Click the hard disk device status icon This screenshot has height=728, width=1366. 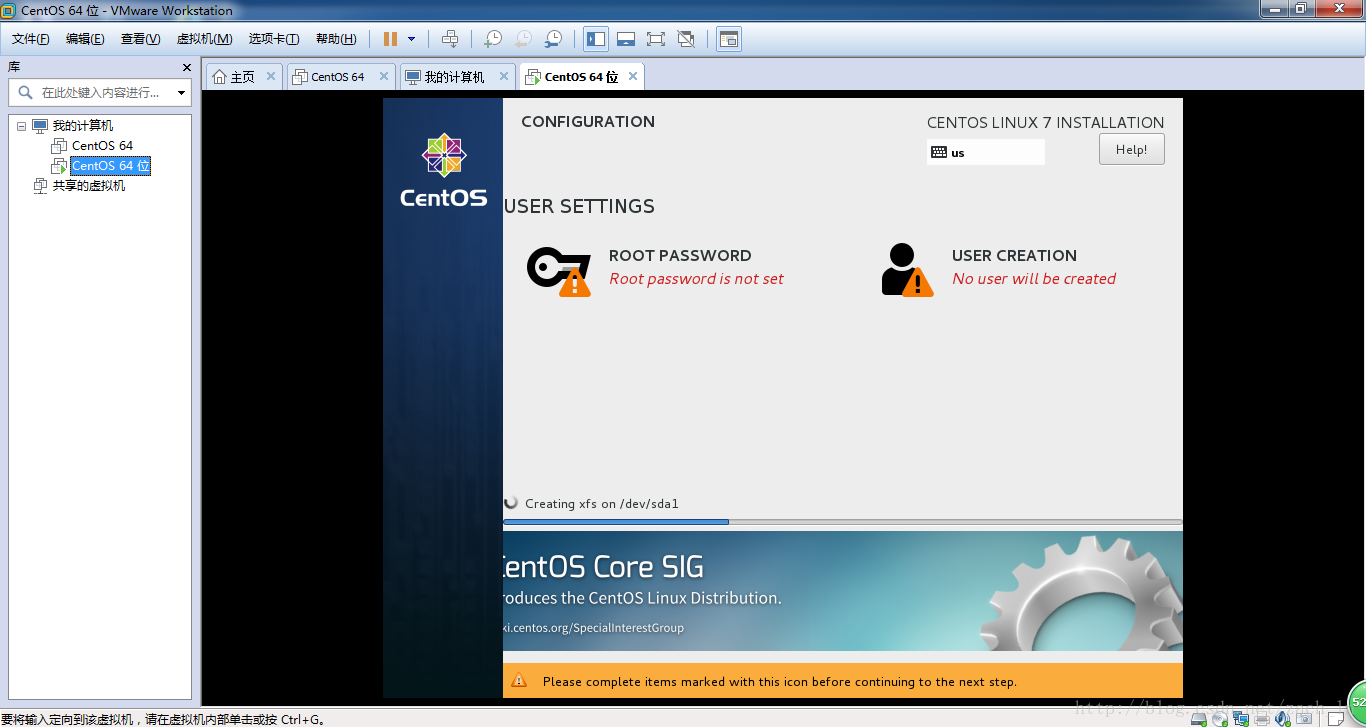(1199, 719)
